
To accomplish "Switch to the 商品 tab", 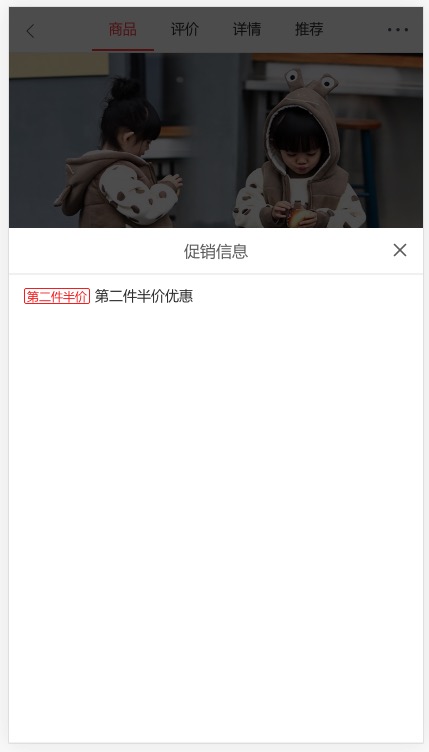I will click(x=123, y=30).
